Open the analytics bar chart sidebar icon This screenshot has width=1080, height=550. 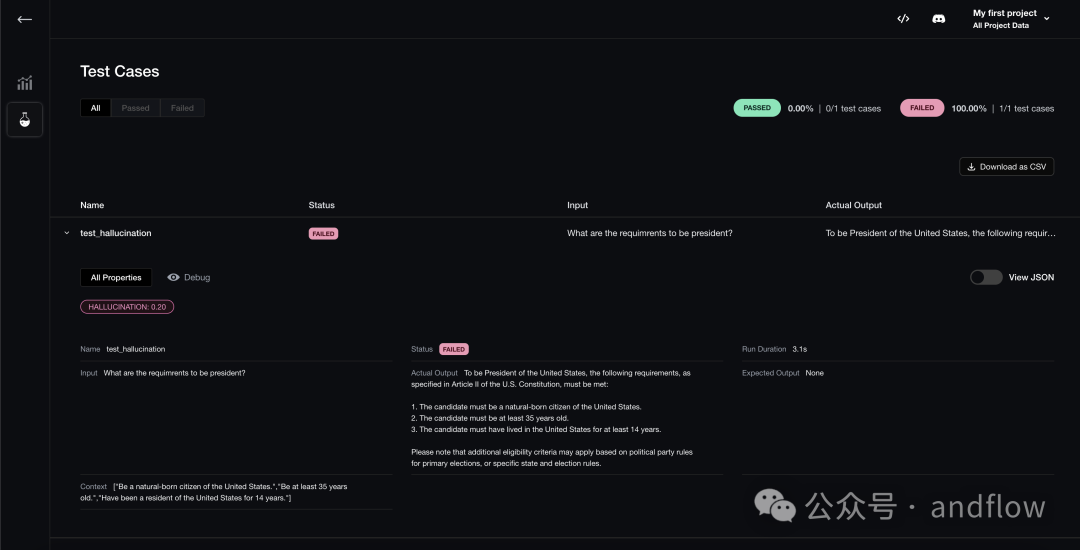[25, 83]
